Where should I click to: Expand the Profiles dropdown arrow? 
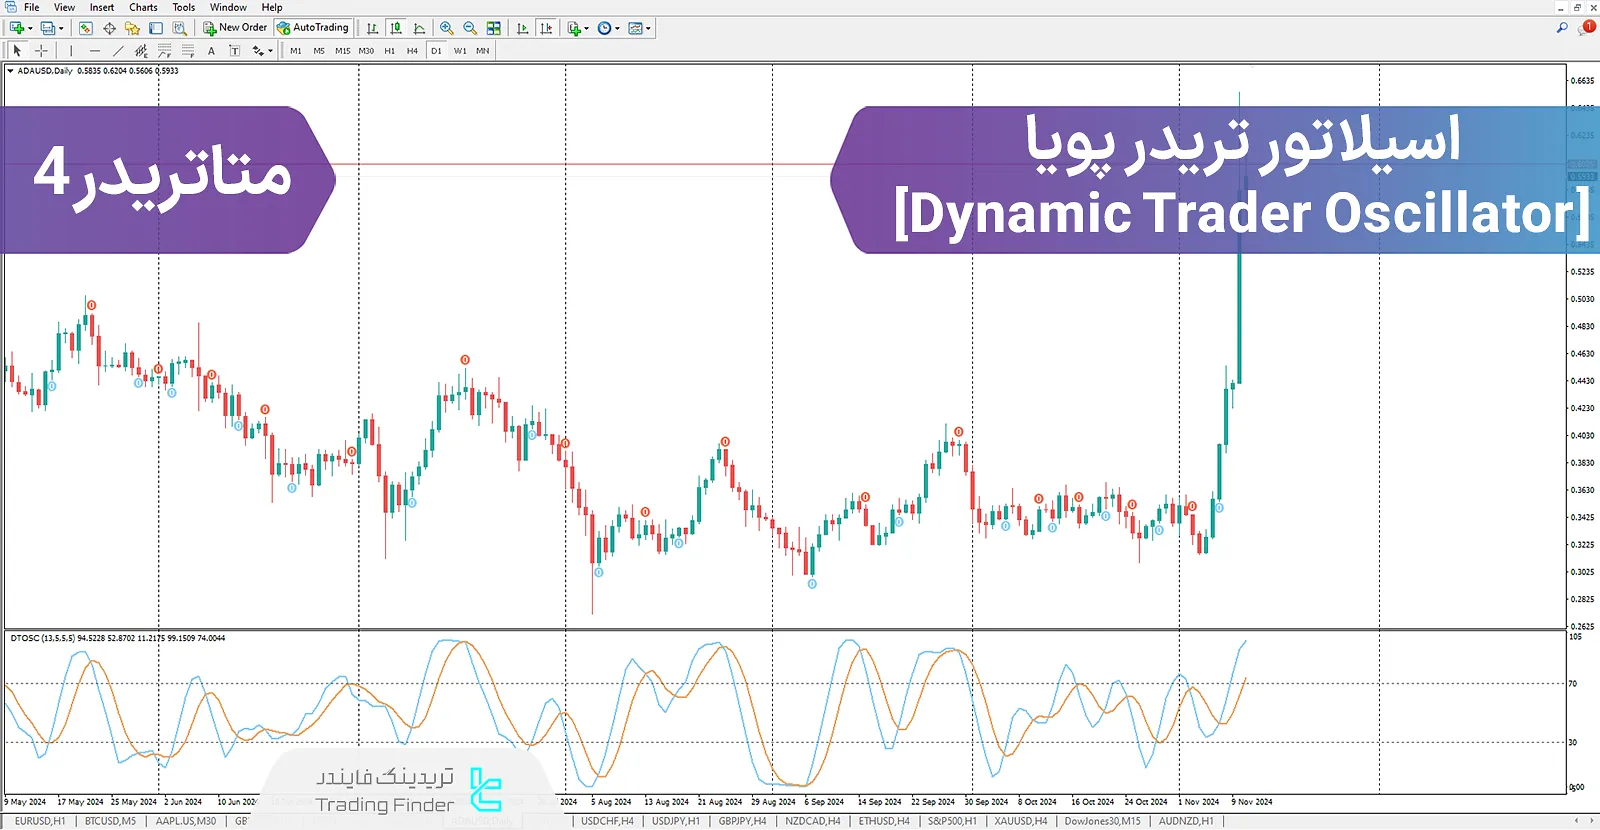61,28
